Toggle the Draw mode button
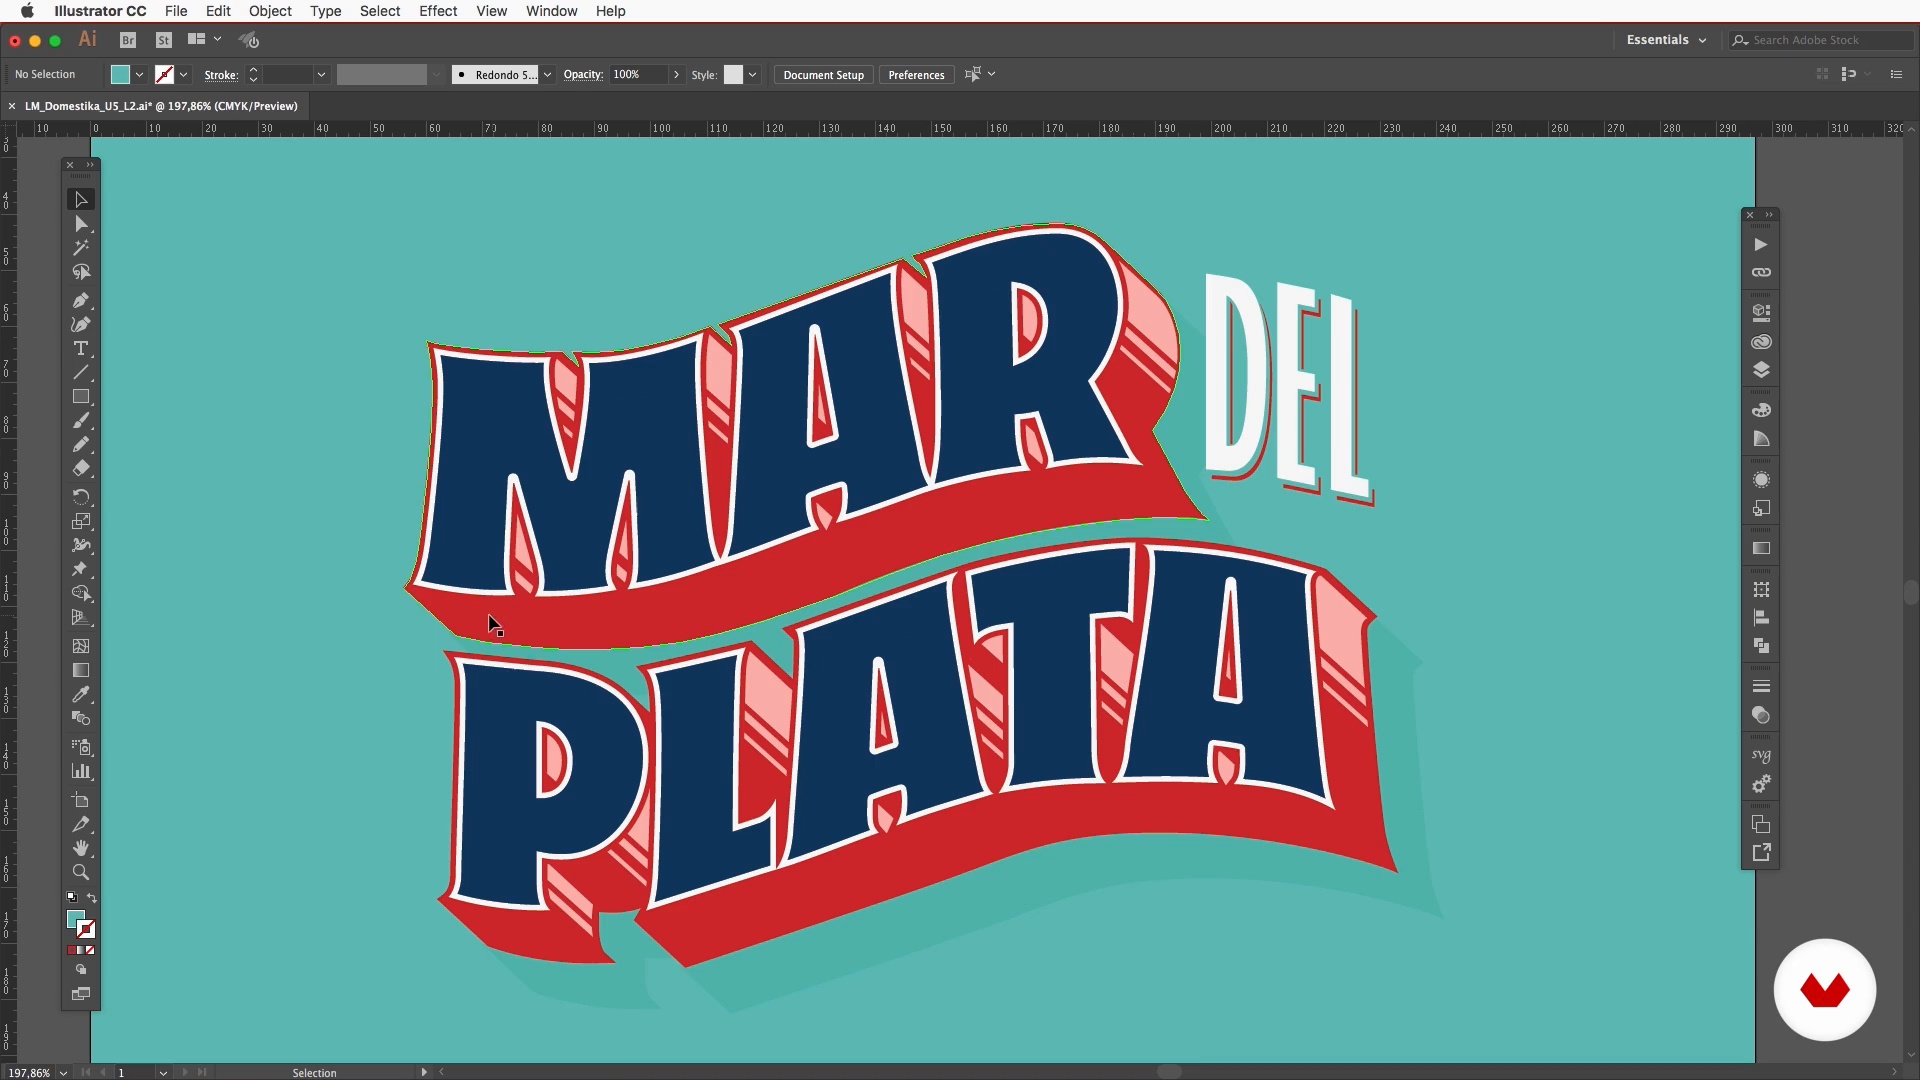The image size is (1920, 1080). coord(81,970)
